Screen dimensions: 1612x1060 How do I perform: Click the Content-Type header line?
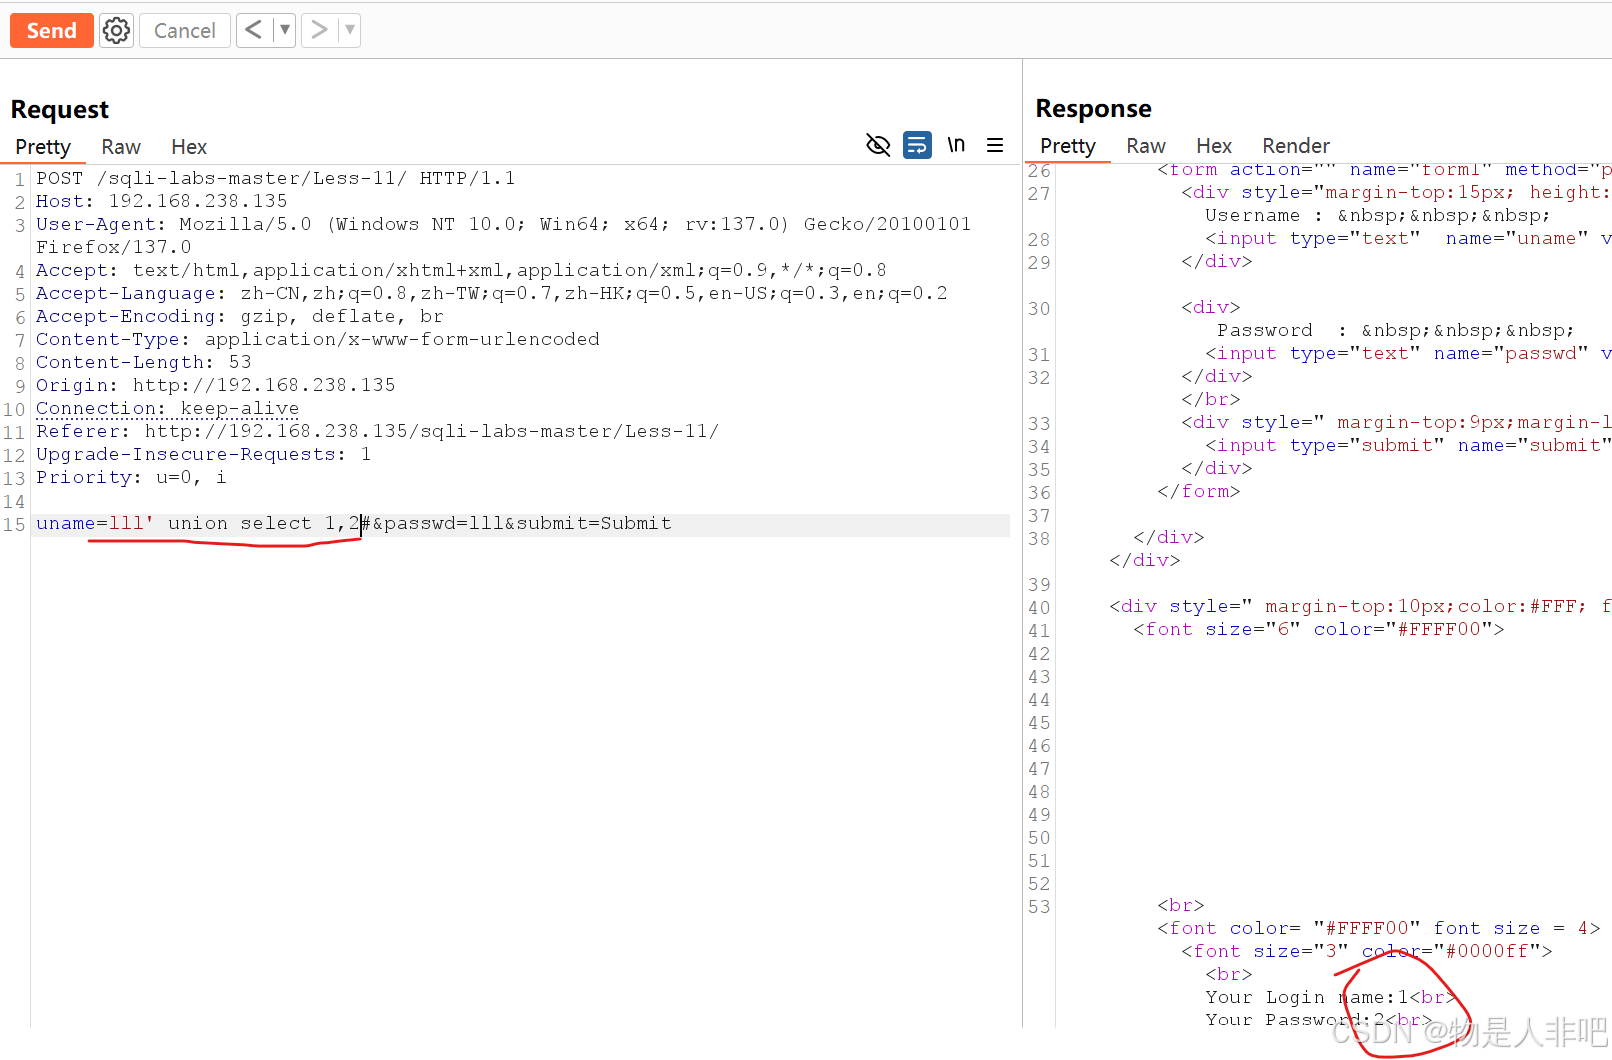tap(318, 340)
